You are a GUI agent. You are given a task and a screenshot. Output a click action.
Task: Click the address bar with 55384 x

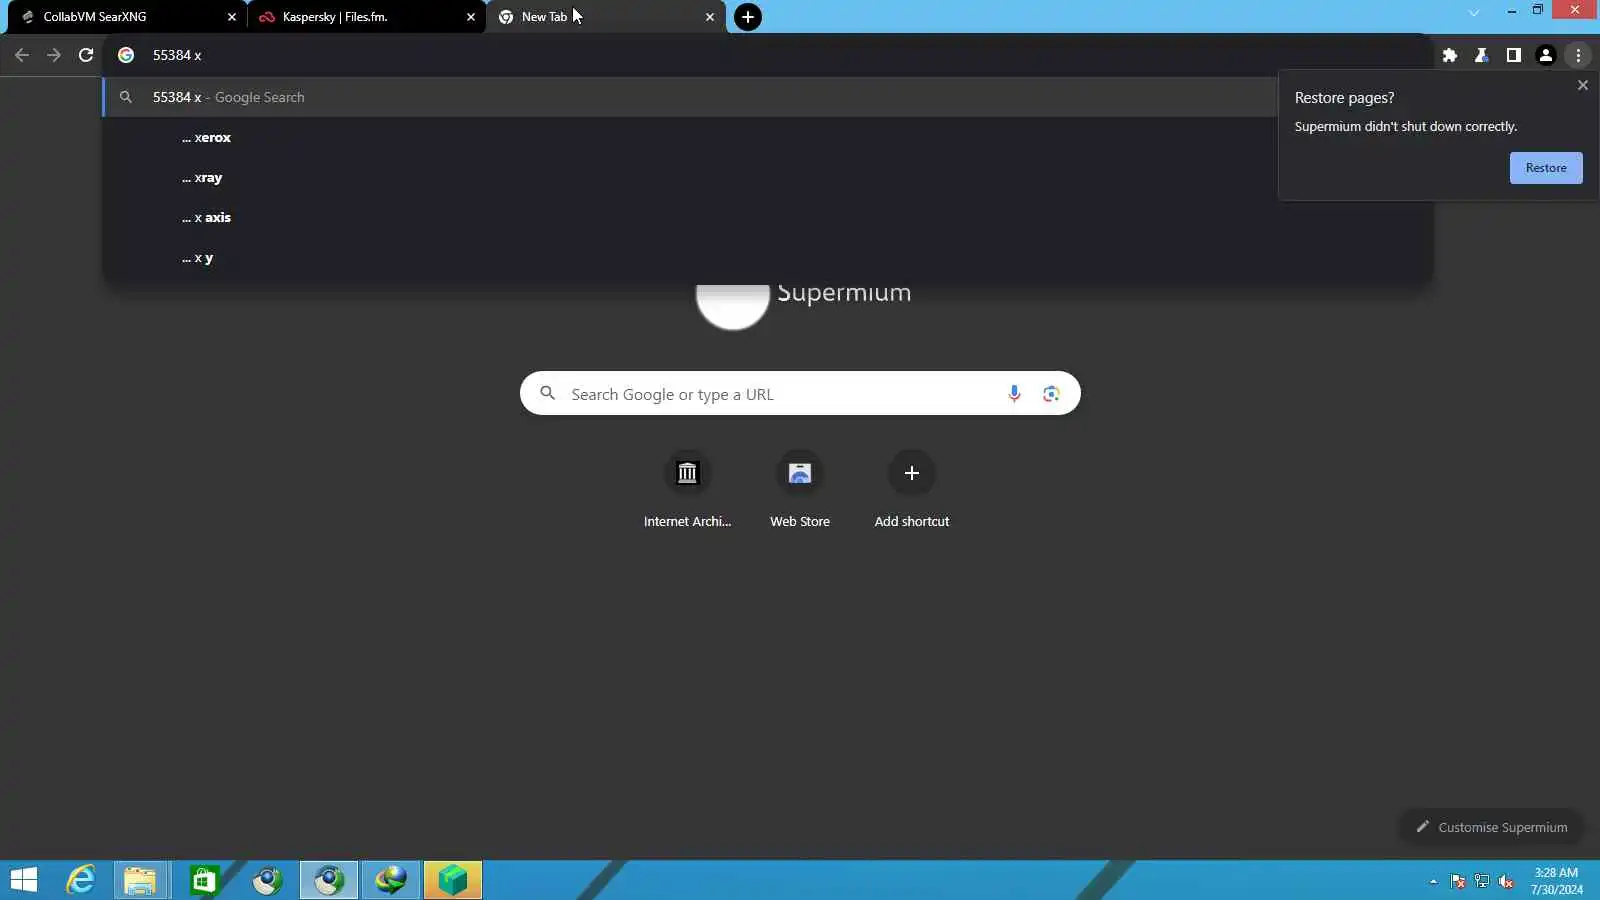coord(768,55)
